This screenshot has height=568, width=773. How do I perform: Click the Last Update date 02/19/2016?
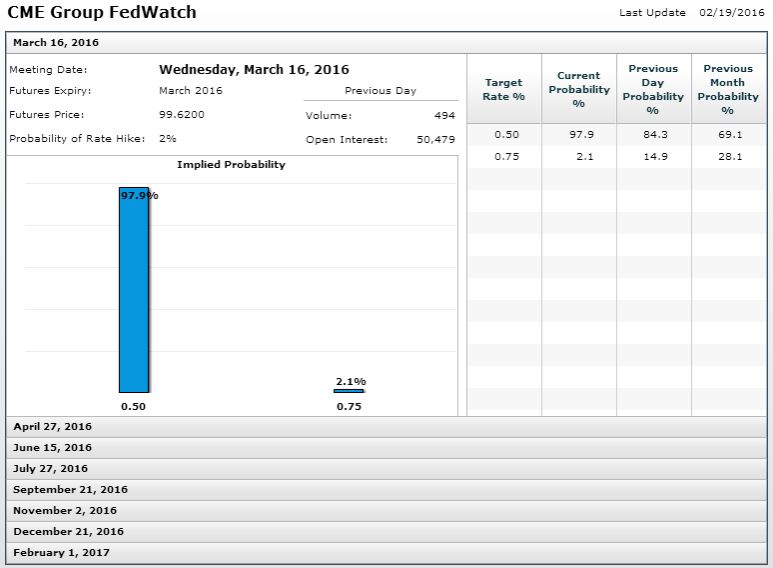[x=731, y=13]
